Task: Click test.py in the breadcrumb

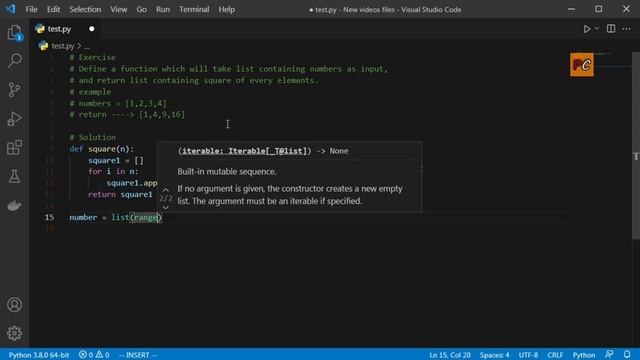Action: (x=62, y=46)
